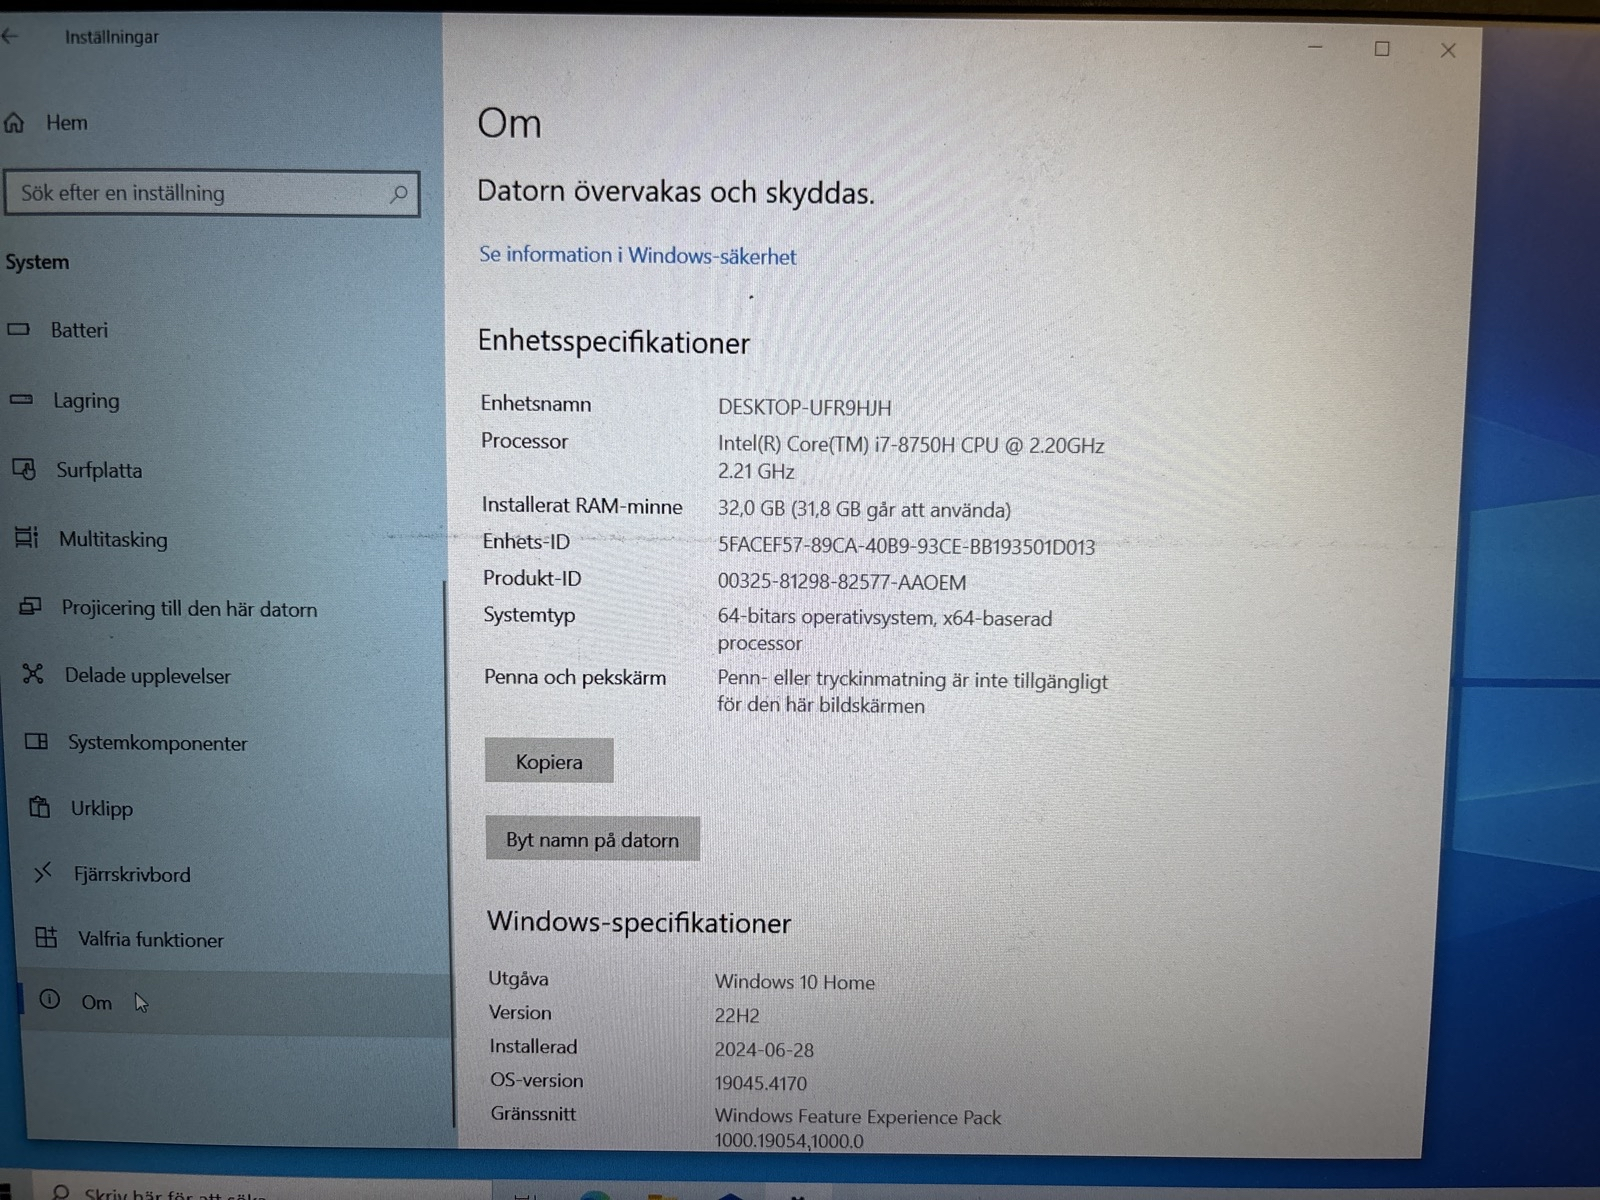Click the search magnifier icon
1600x1200 pixels.
point(399,193)
